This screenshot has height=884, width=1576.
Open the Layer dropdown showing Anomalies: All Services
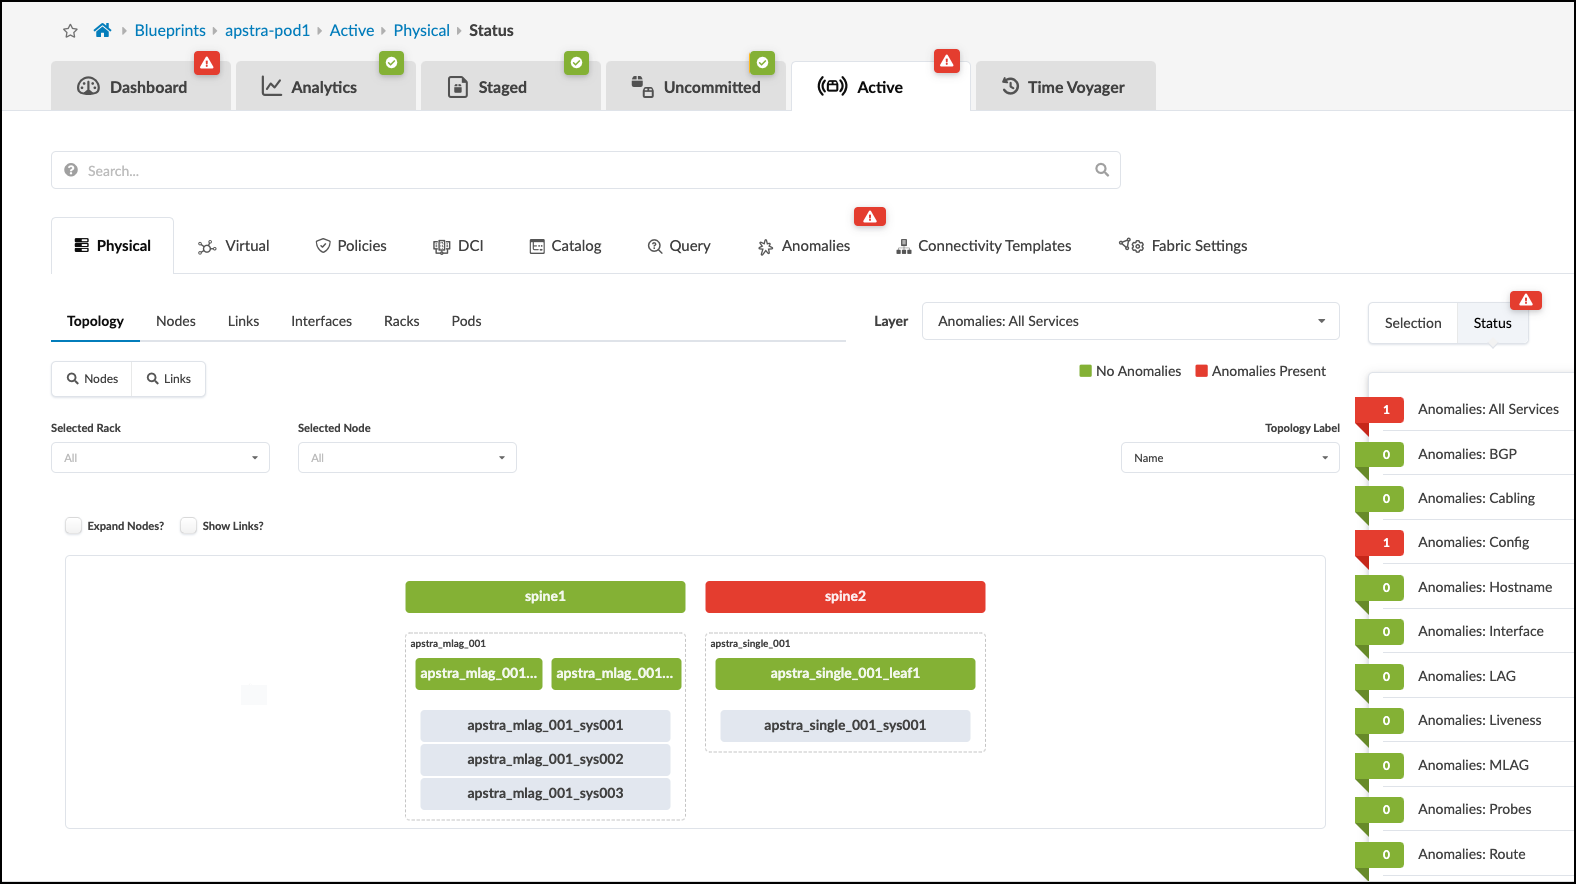click(1130, 321)
